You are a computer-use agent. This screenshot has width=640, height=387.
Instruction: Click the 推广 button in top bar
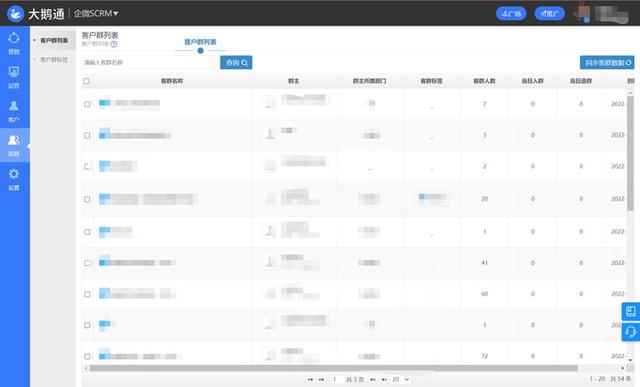(x=549, y=13)
